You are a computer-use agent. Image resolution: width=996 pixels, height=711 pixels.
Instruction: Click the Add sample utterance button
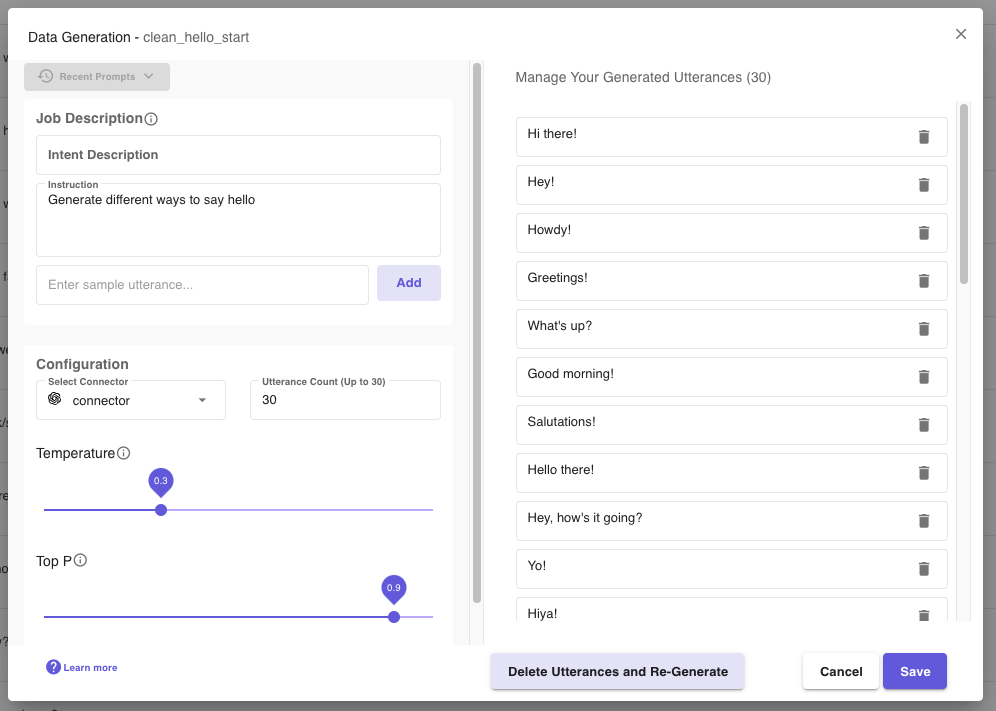click(x=408, y=283)
